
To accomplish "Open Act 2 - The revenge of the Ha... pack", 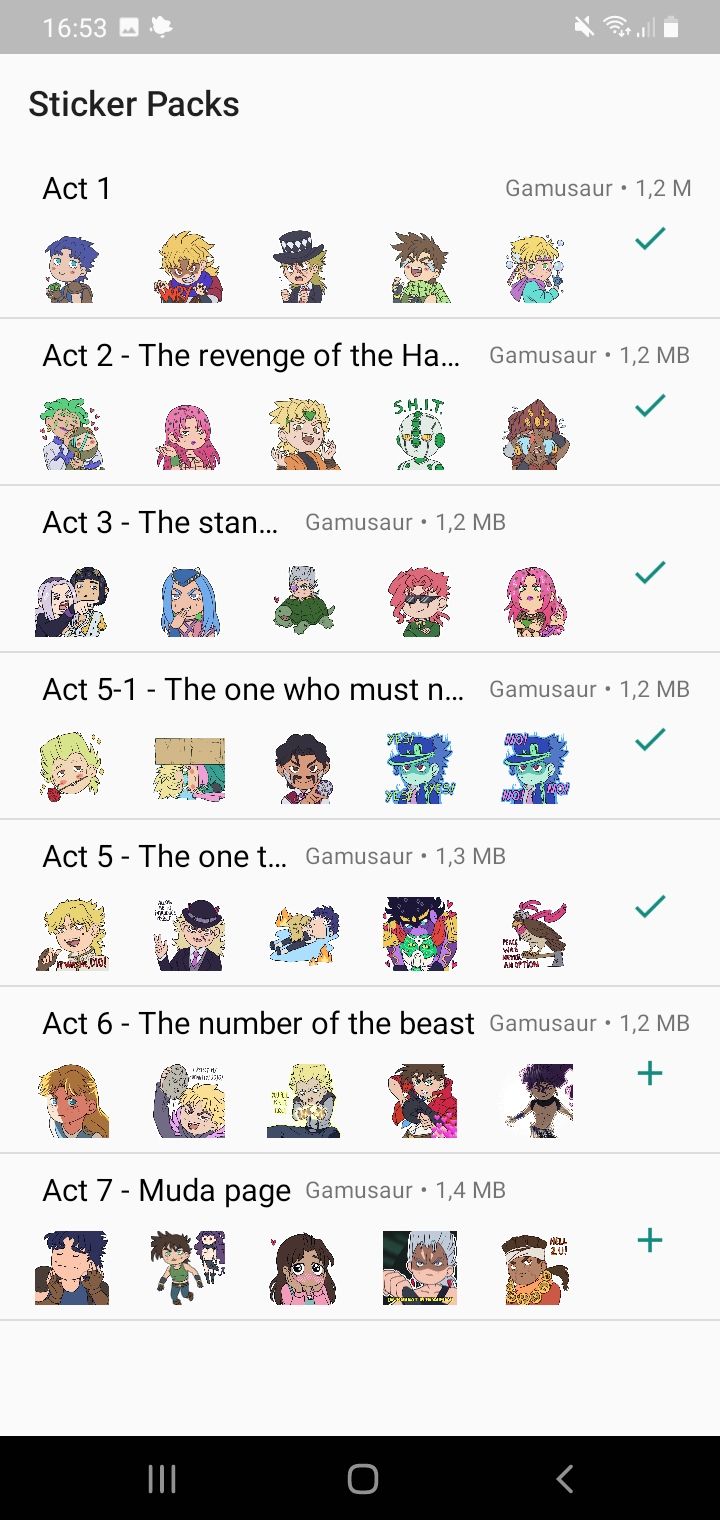I will pyautogui.click(x=252, y=355).
